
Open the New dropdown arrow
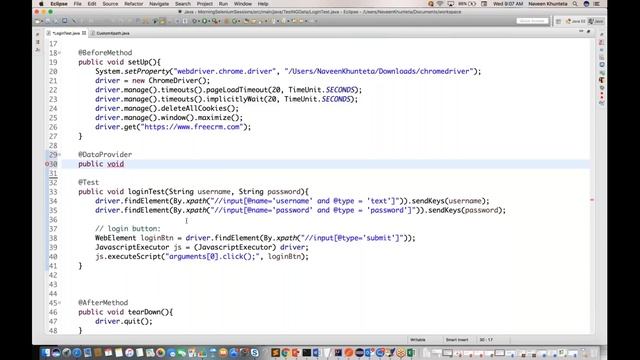click(x=42, y=21)
